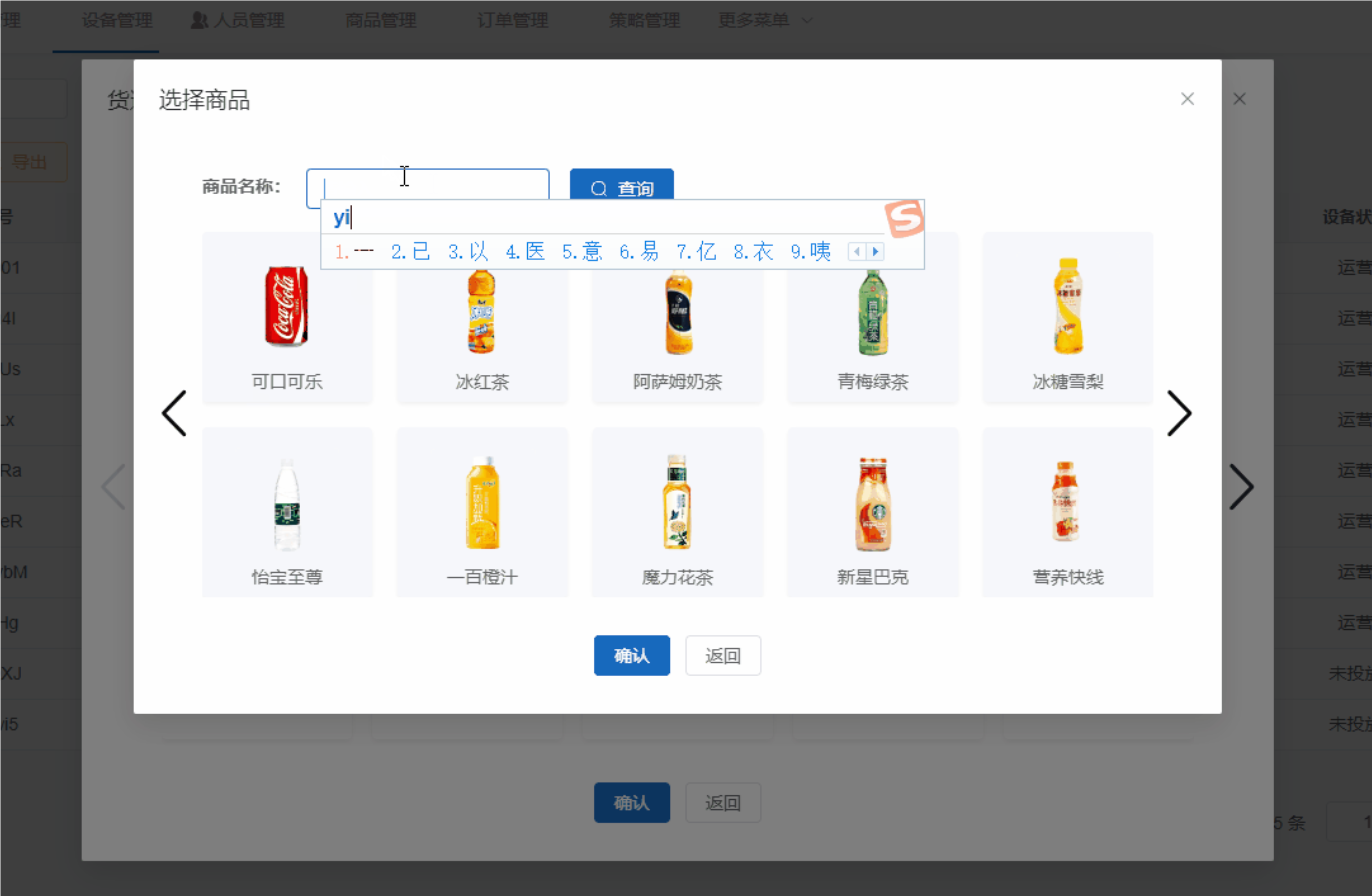The image size is (1372, 896).
Task: Select the 魔力花茶 product image
Action: [x=678, y=503]
